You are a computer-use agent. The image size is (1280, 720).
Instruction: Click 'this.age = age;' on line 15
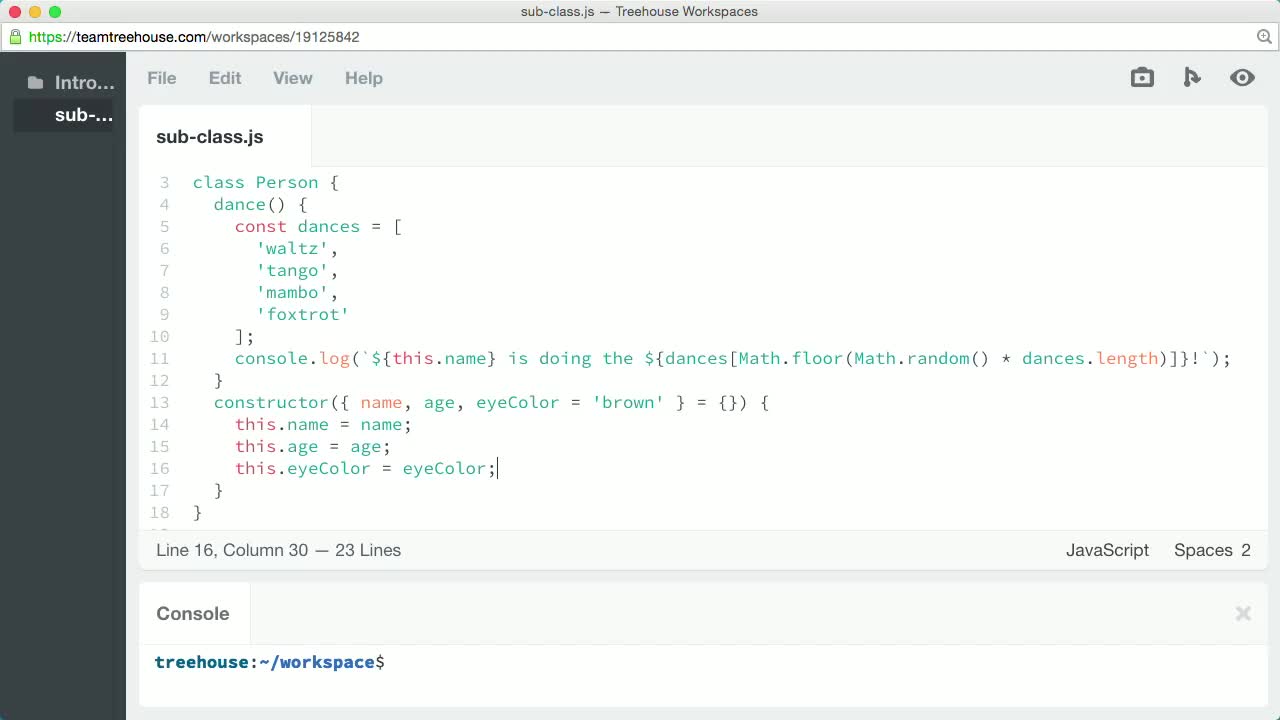[313, 447]
